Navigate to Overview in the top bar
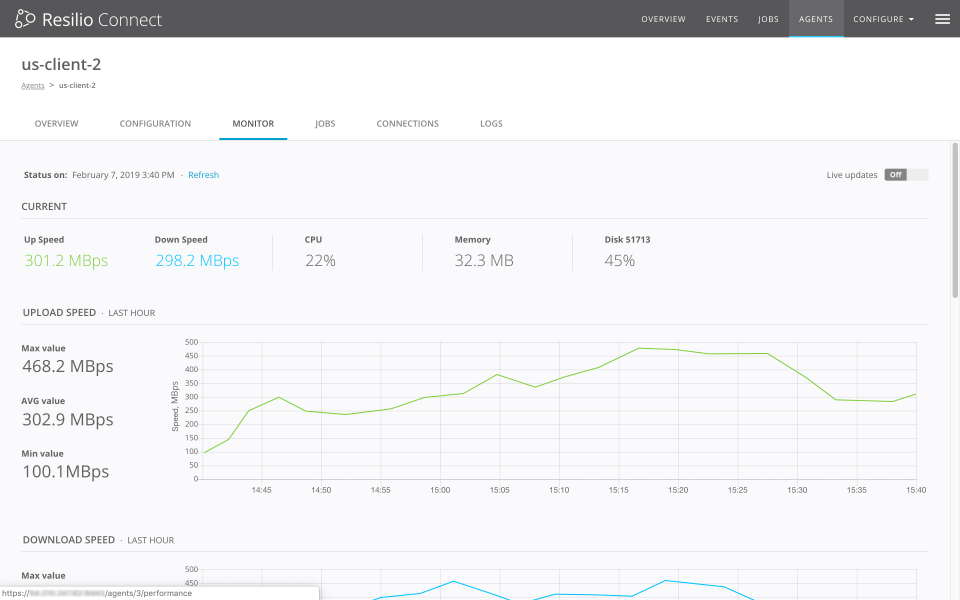This screenshot has height=600, width=960. coord(663,18)
